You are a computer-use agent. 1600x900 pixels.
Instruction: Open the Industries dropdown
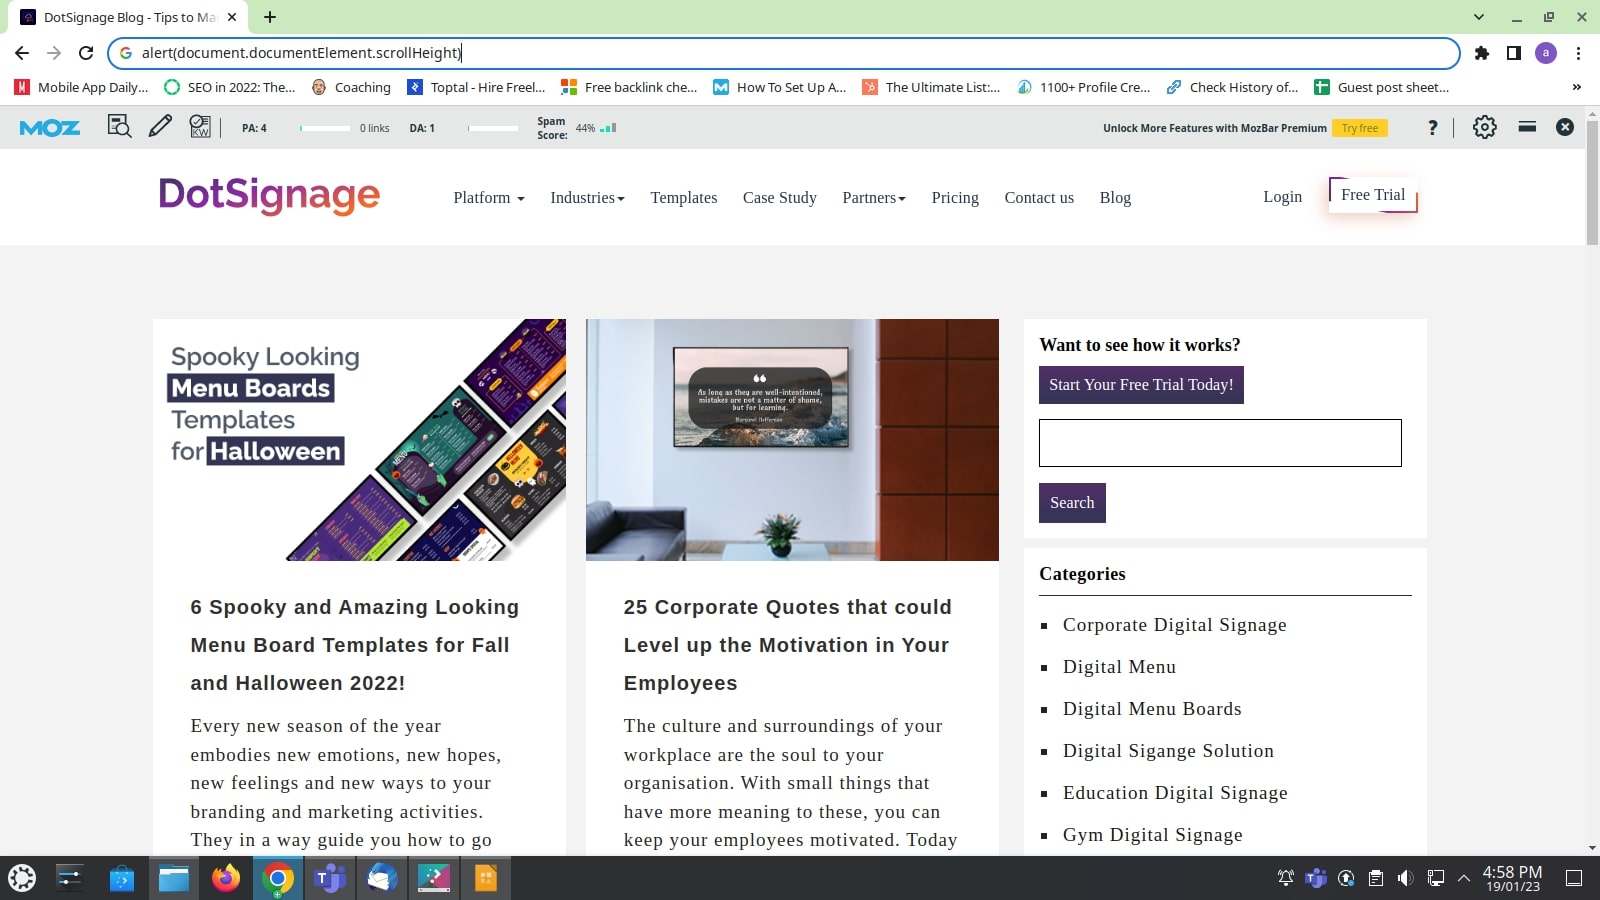point(587,197)
